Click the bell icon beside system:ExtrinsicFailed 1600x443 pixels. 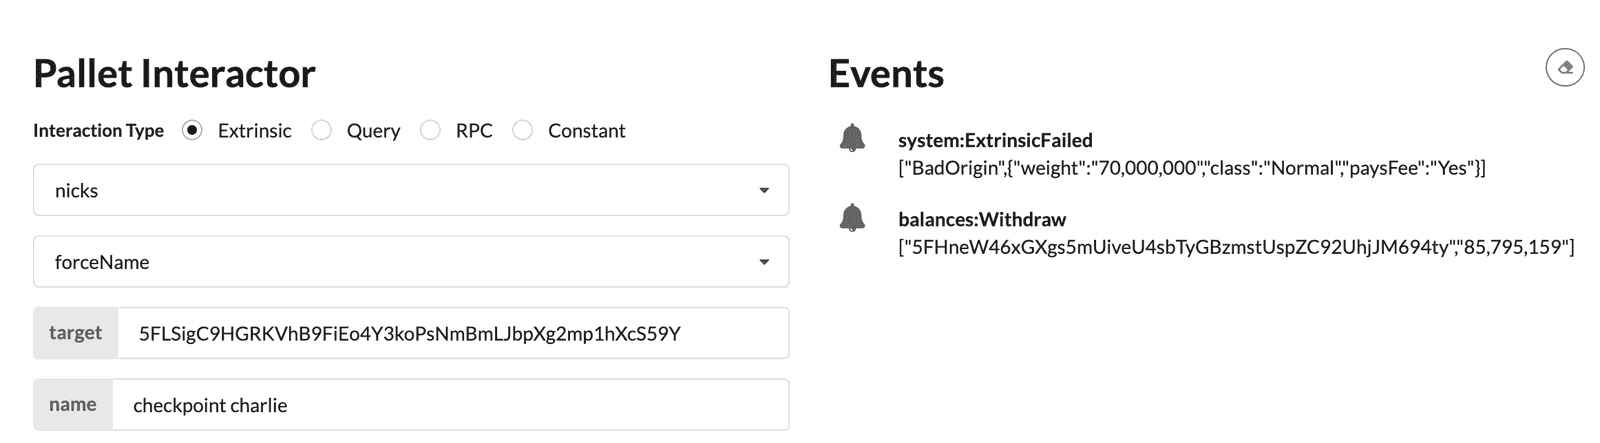click(852, 138)
